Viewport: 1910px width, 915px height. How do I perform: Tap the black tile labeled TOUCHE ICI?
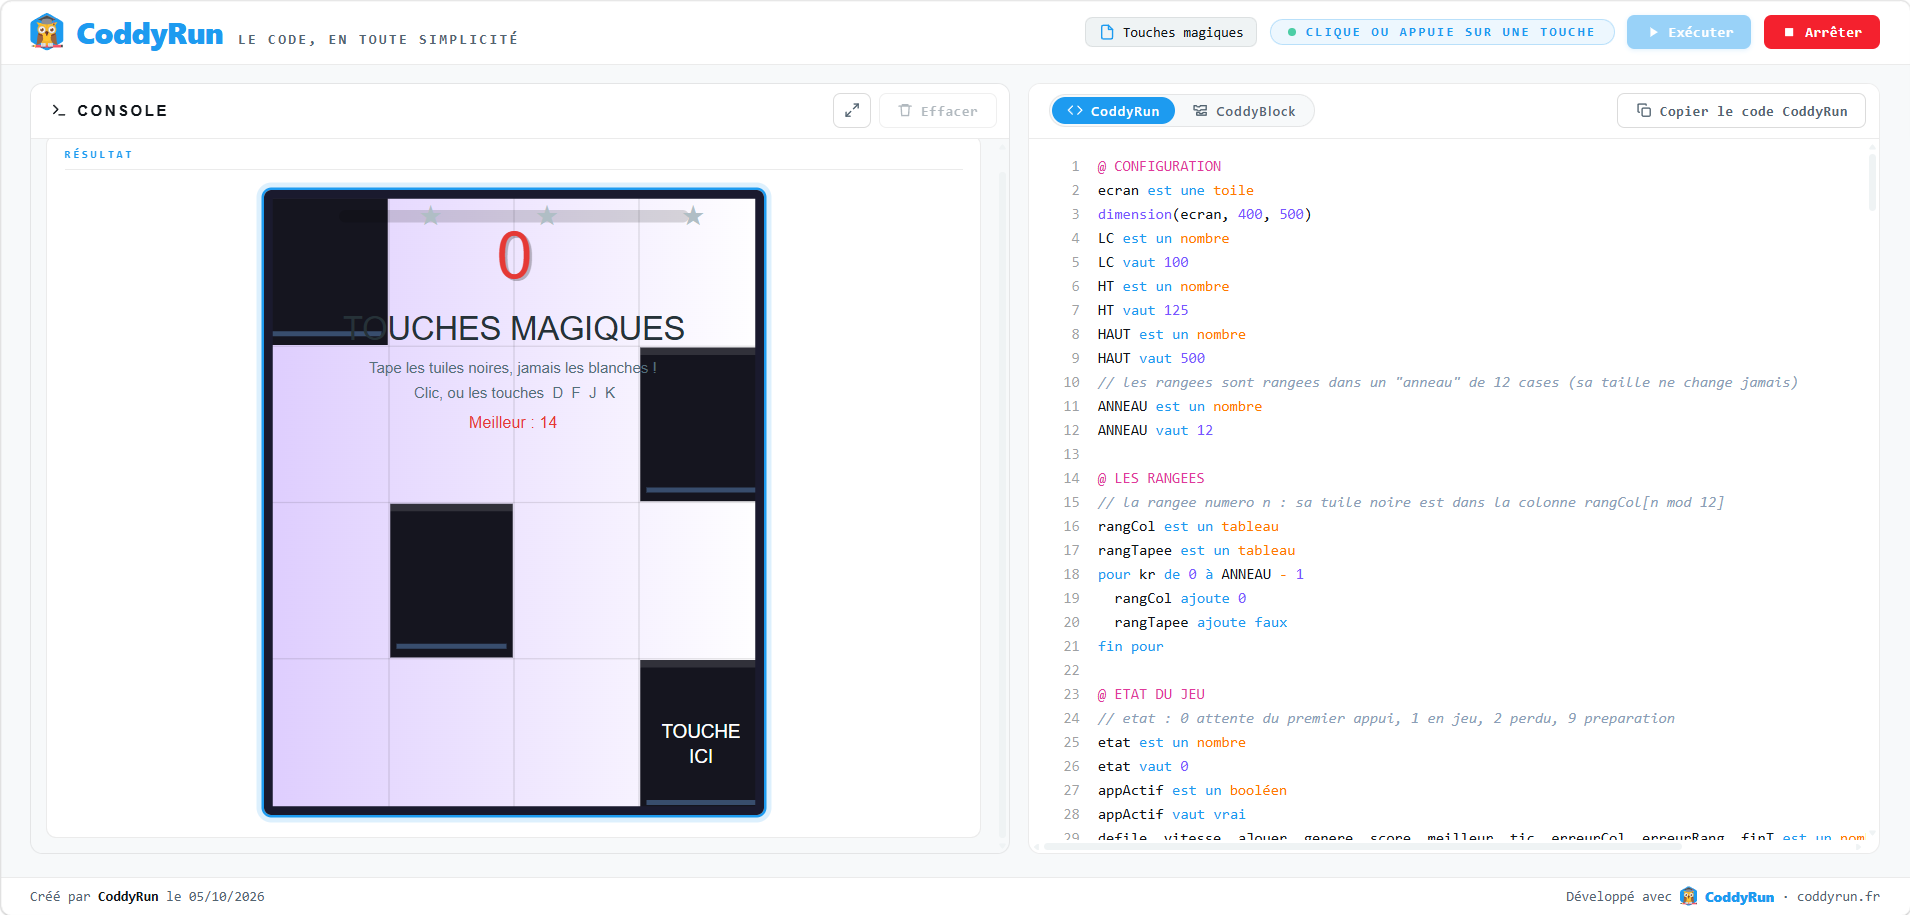(698, 733)
